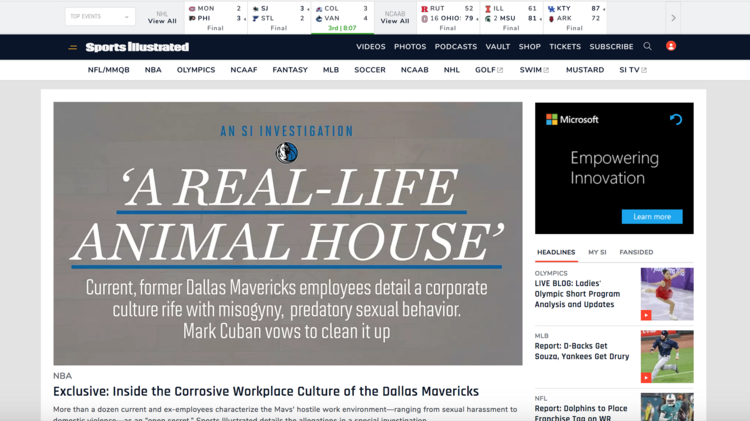This screenshot has width=750, height=421.
Task: Click the NFL category label in headlines
Action: click(541, 398)
